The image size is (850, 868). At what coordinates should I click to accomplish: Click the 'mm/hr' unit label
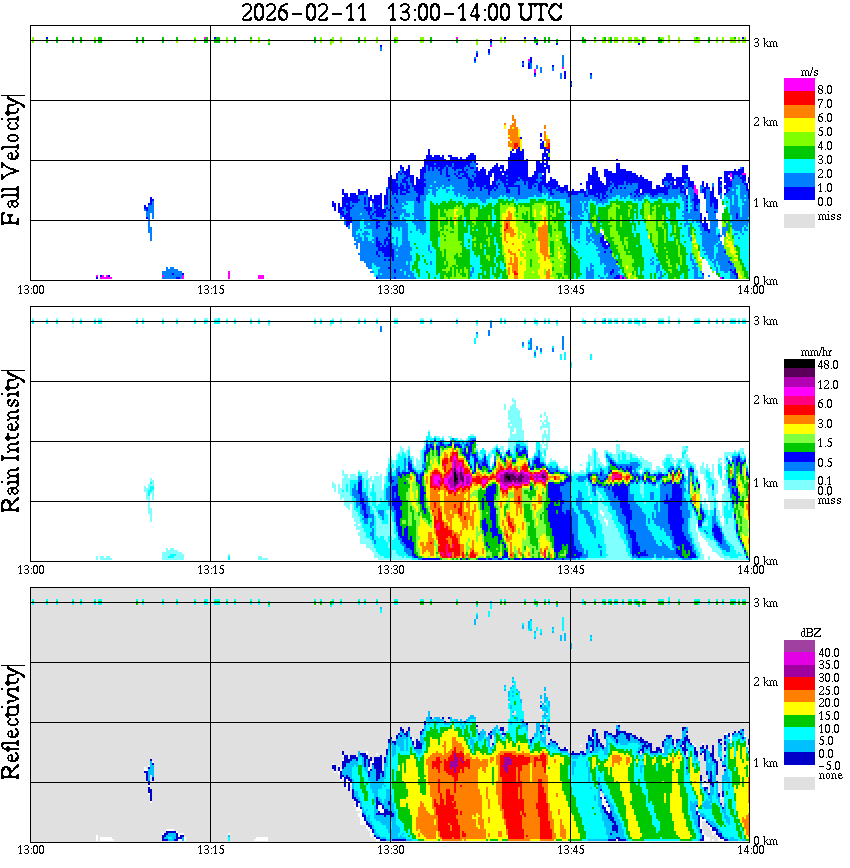[x=816, y=353]
